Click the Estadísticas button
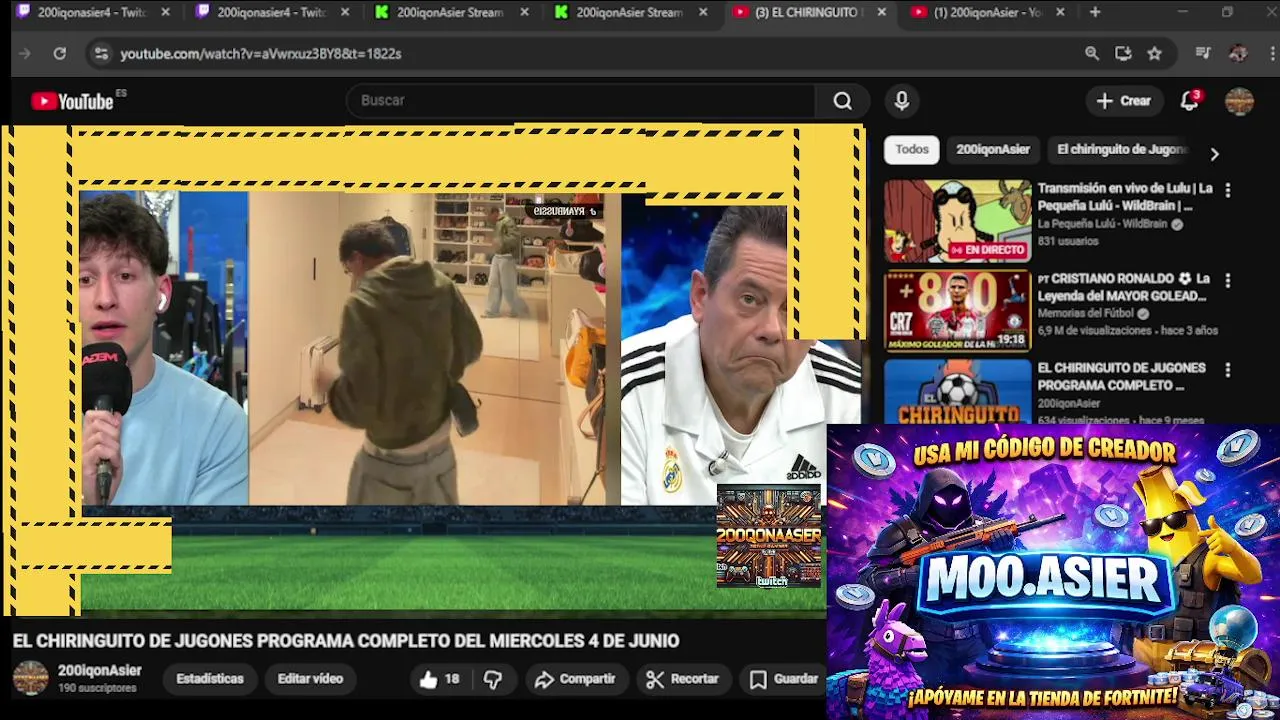Screen dimensions: 1280x720 [210, 679]
